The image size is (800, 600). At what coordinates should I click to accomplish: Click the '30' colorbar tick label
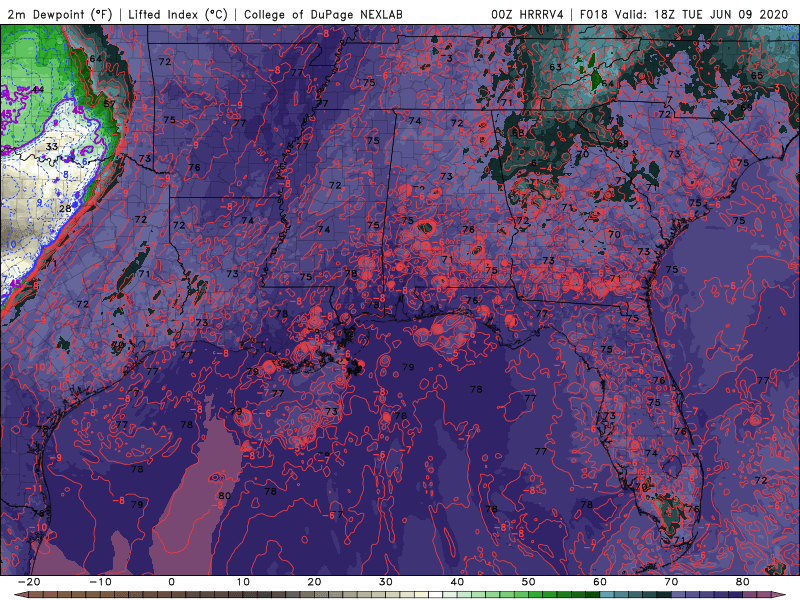tap(386, 582)
